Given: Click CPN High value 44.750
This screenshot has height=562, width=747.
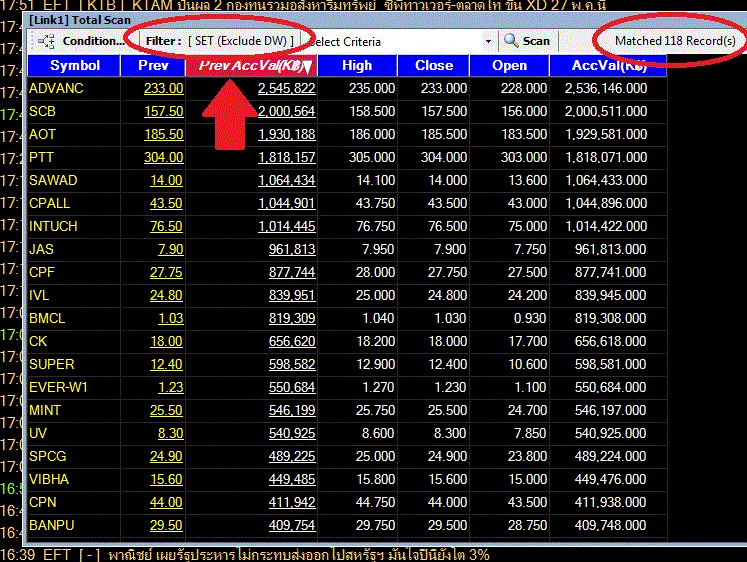Looking at the screenshot, I should click(375, 502).
